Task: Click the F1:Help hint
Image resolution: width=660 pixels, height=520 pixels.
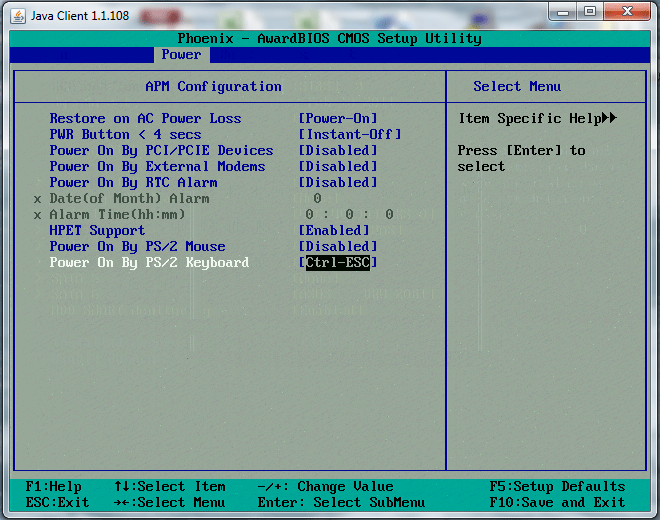Action: pos(54,486)
